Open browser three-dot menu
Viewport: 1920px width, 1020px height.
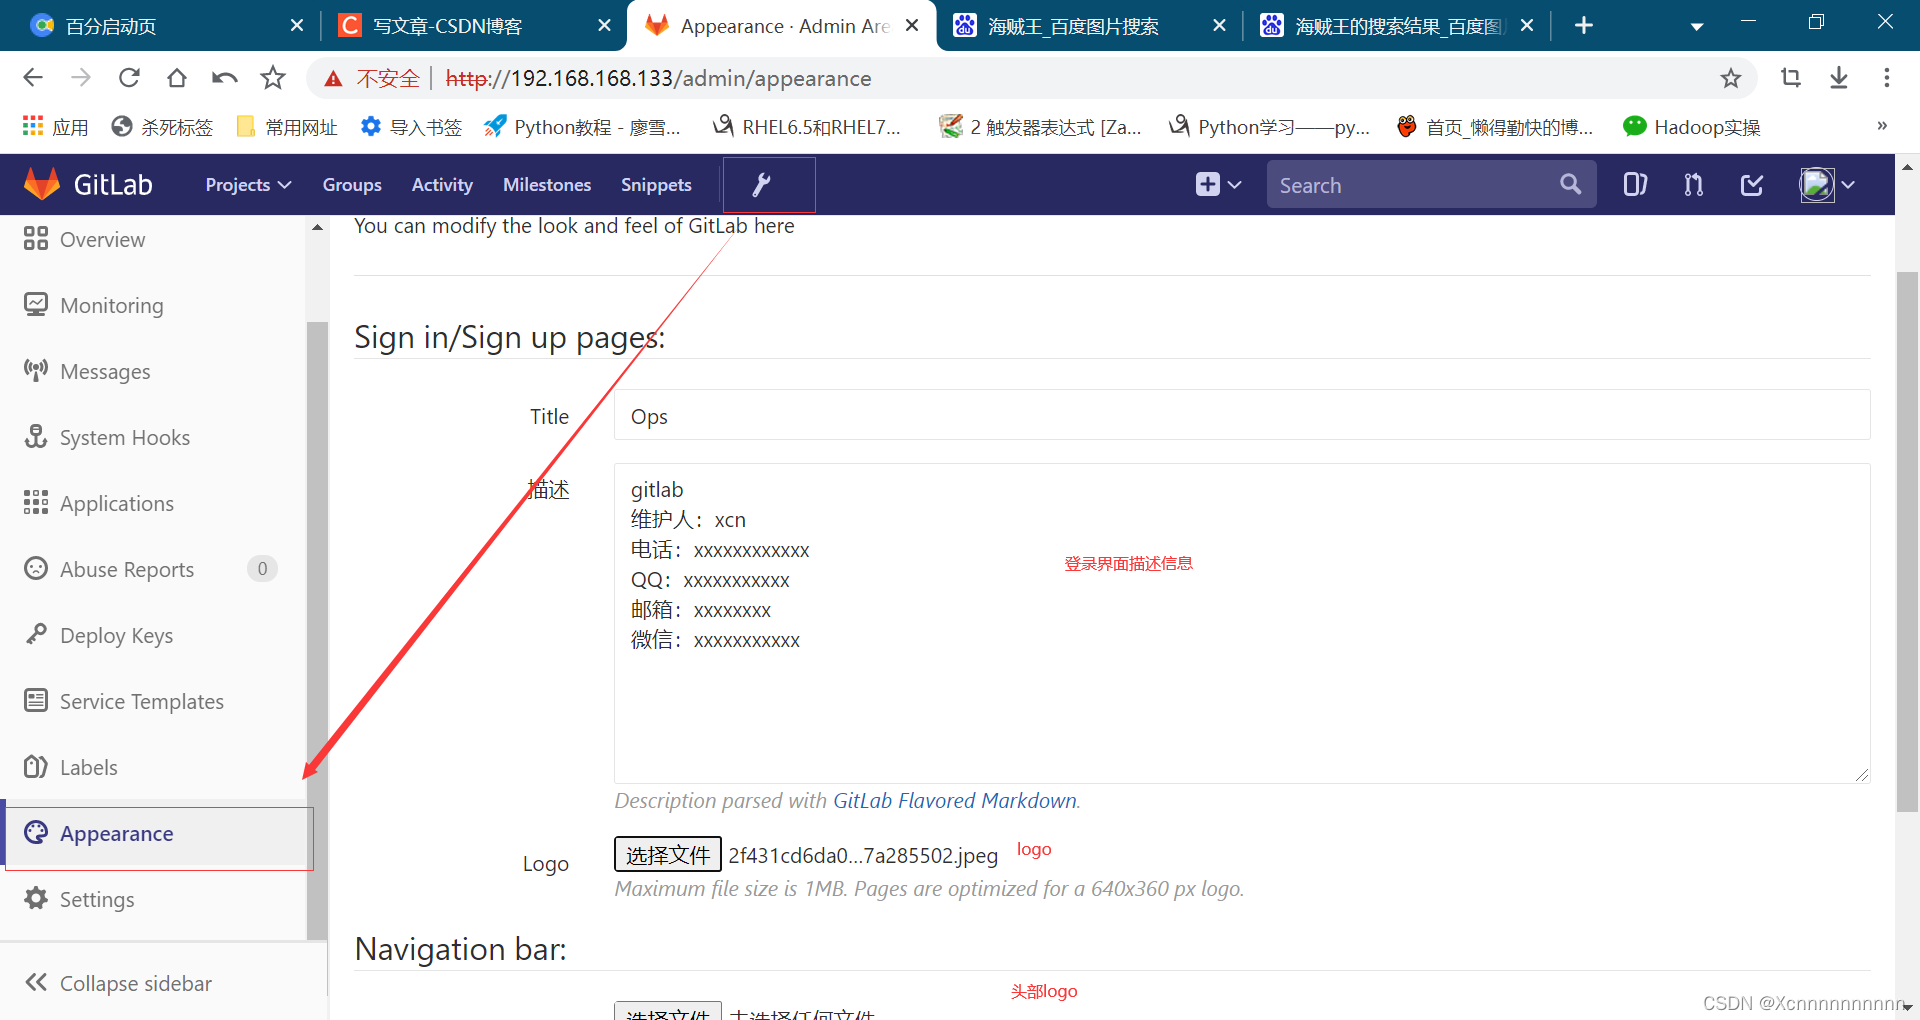pyautogui.click(x=1887, y=78)
